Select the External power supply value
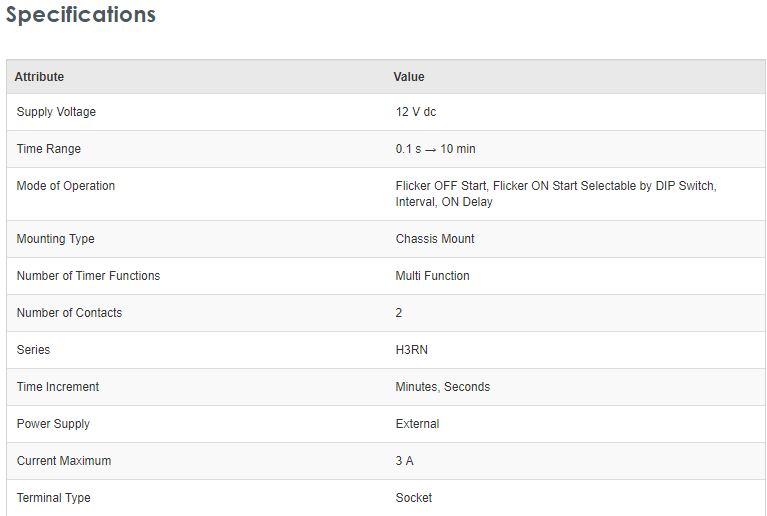 point(417,424)
